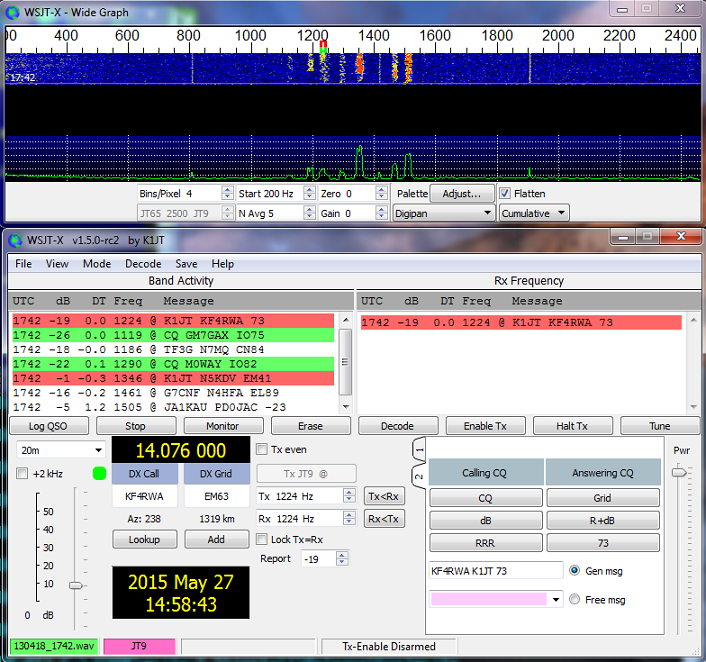706x662 pixels.
Task: Adjust the Bins/Pixel spinner
Action: 227,194
